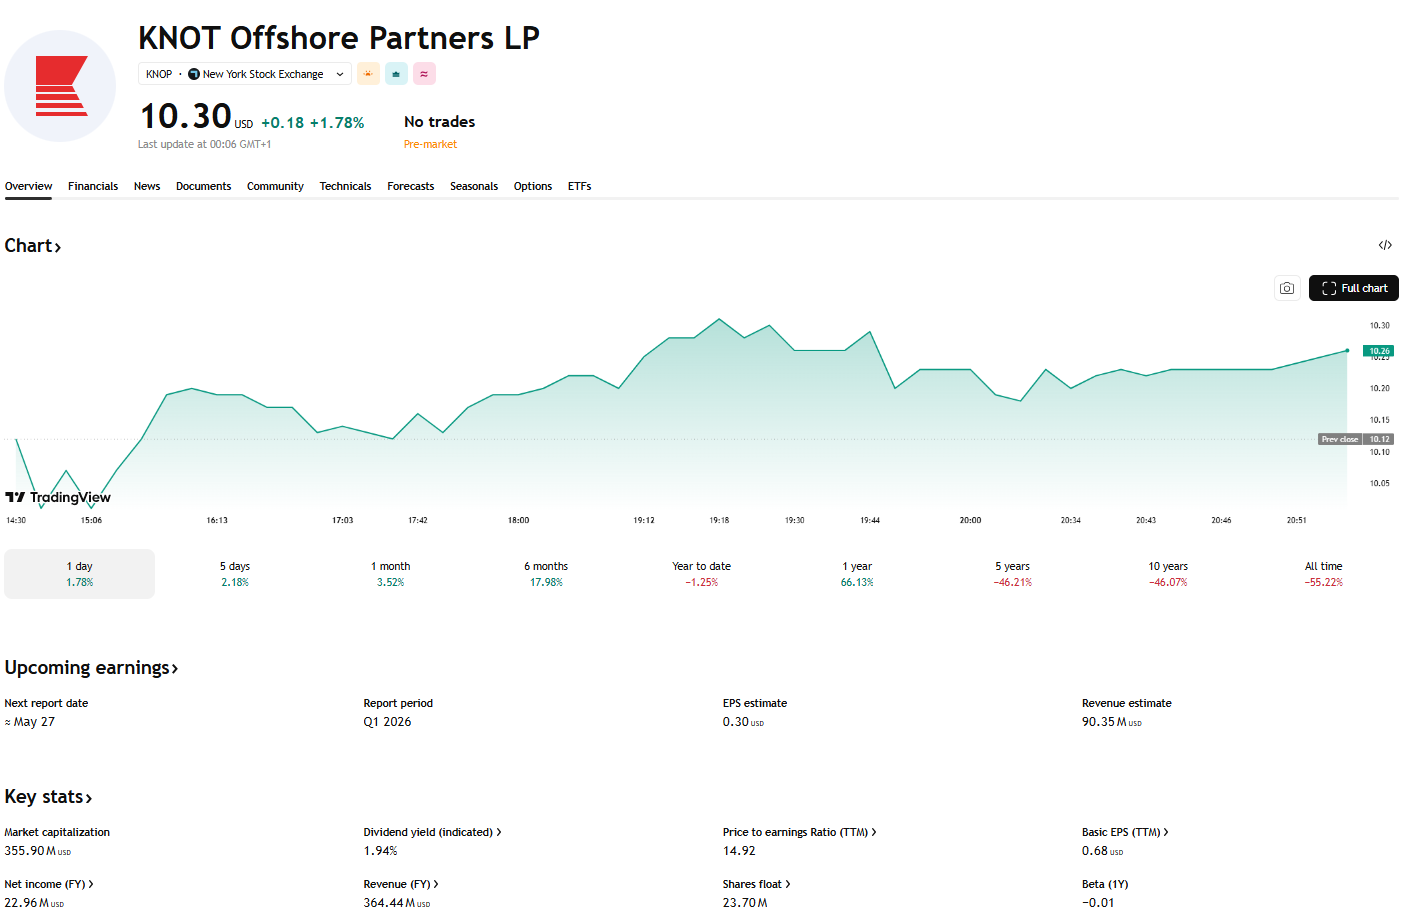
Task: Open Net income (FY) details
Action: coord(49,884)
